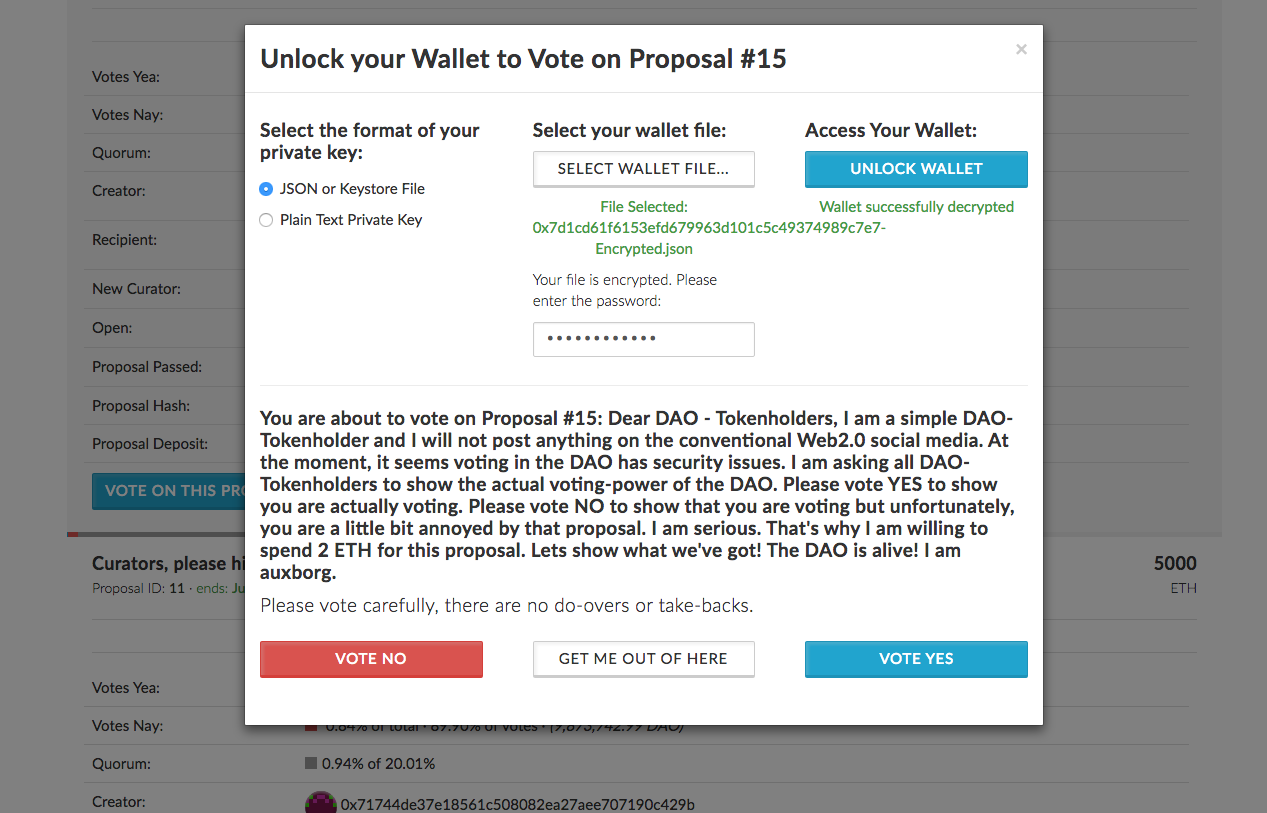Click the Wallet successfully decrypted message

coord(916,207)
